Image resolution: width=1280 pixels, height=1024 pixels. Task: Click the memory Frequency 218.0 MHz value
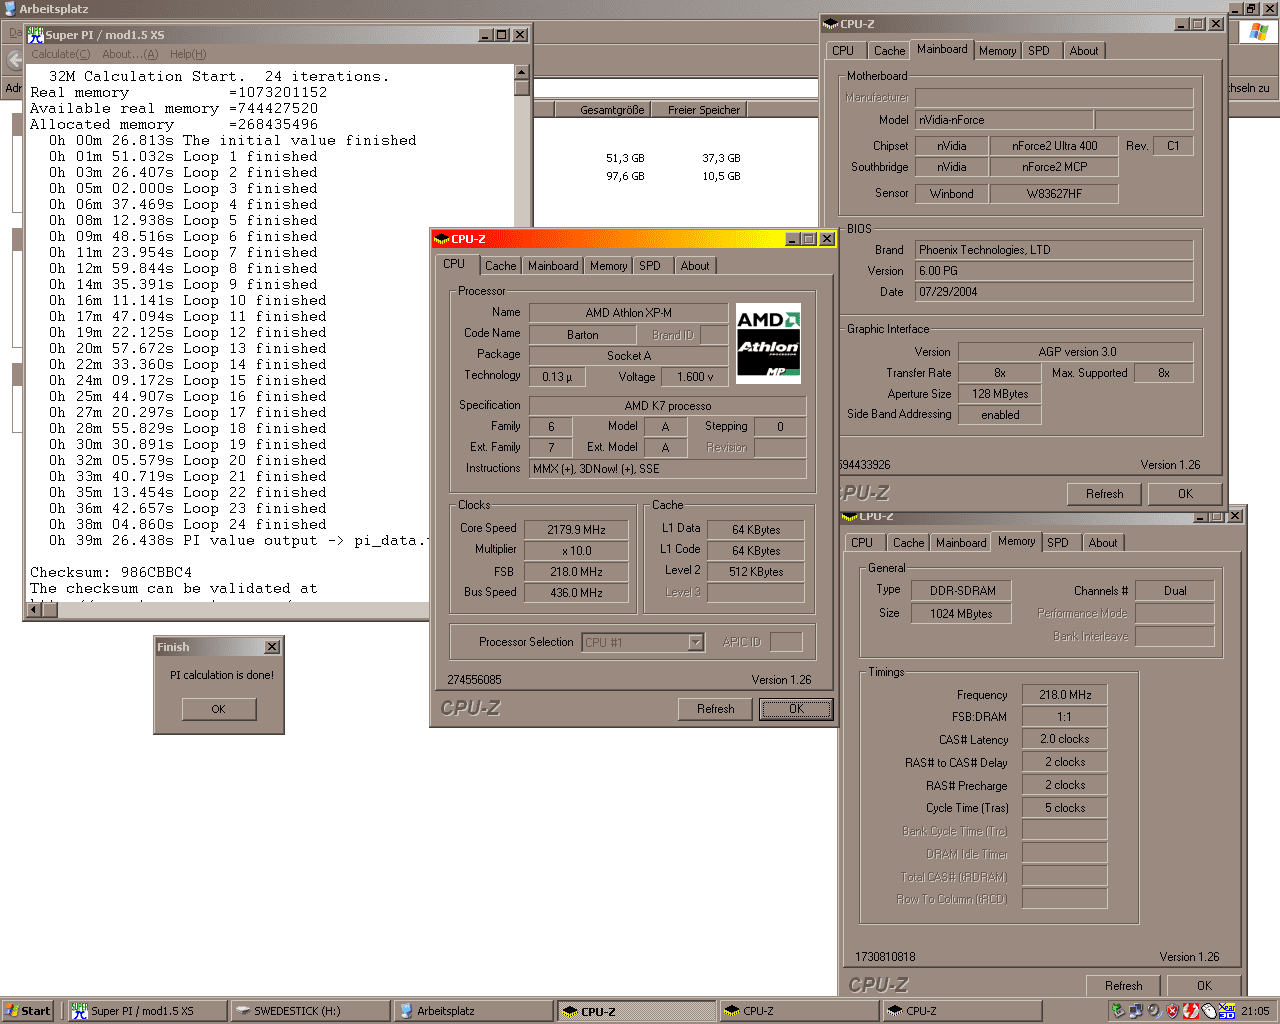(x=1064, y=695)
